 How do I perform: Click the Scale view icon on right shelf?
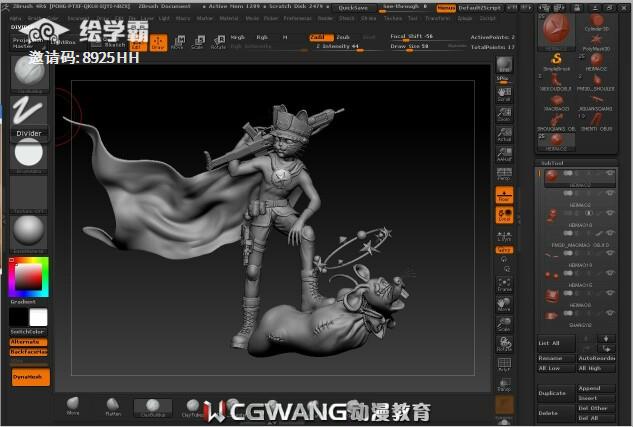504,324
